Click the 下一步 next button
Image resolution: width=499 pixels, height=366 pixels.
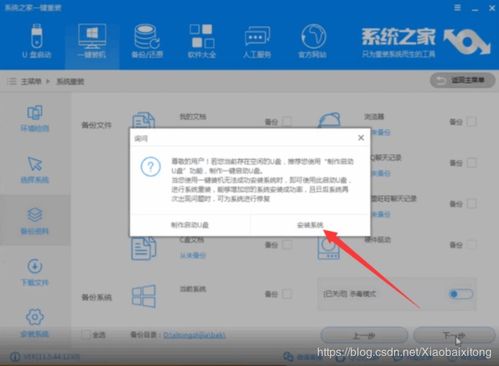coord(454,335)
